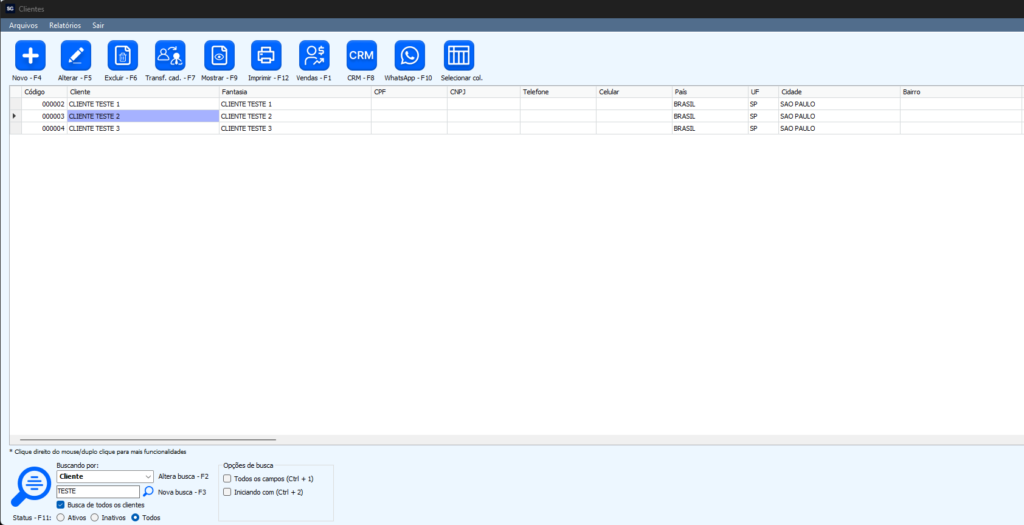Select the highlighted 'CLIENTE TESTE 2' client cell

pyautogui.click(x=143, y=116)
